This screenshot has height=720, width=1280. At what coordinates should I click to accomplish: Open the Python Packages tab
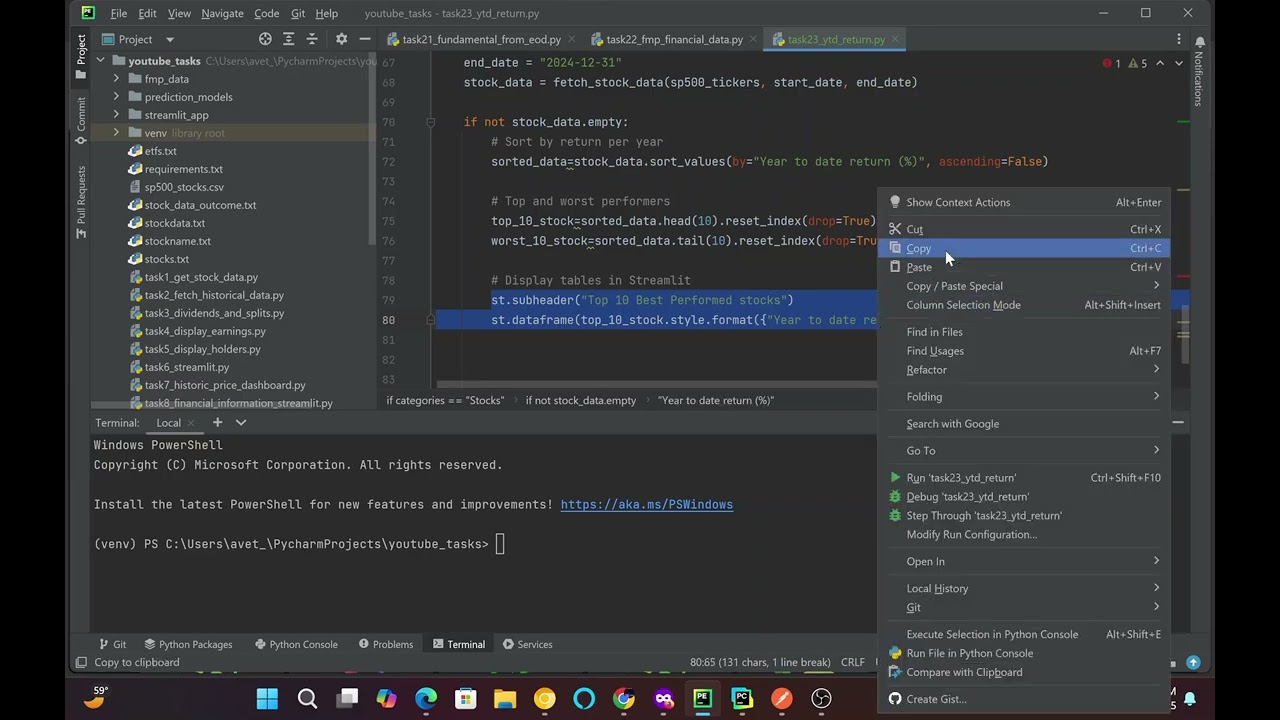coord(188,645)
